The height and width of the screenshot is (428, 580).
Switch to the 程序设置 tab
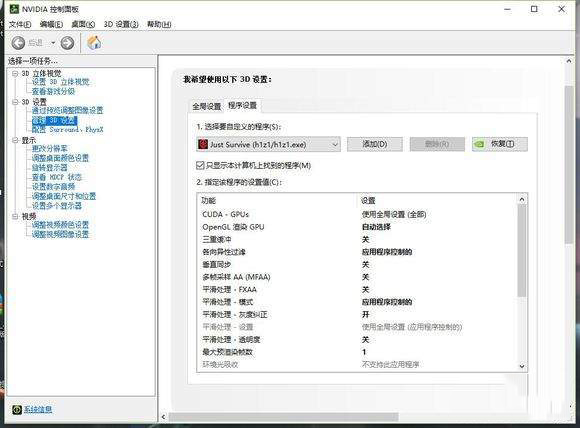tap(242, 105)
